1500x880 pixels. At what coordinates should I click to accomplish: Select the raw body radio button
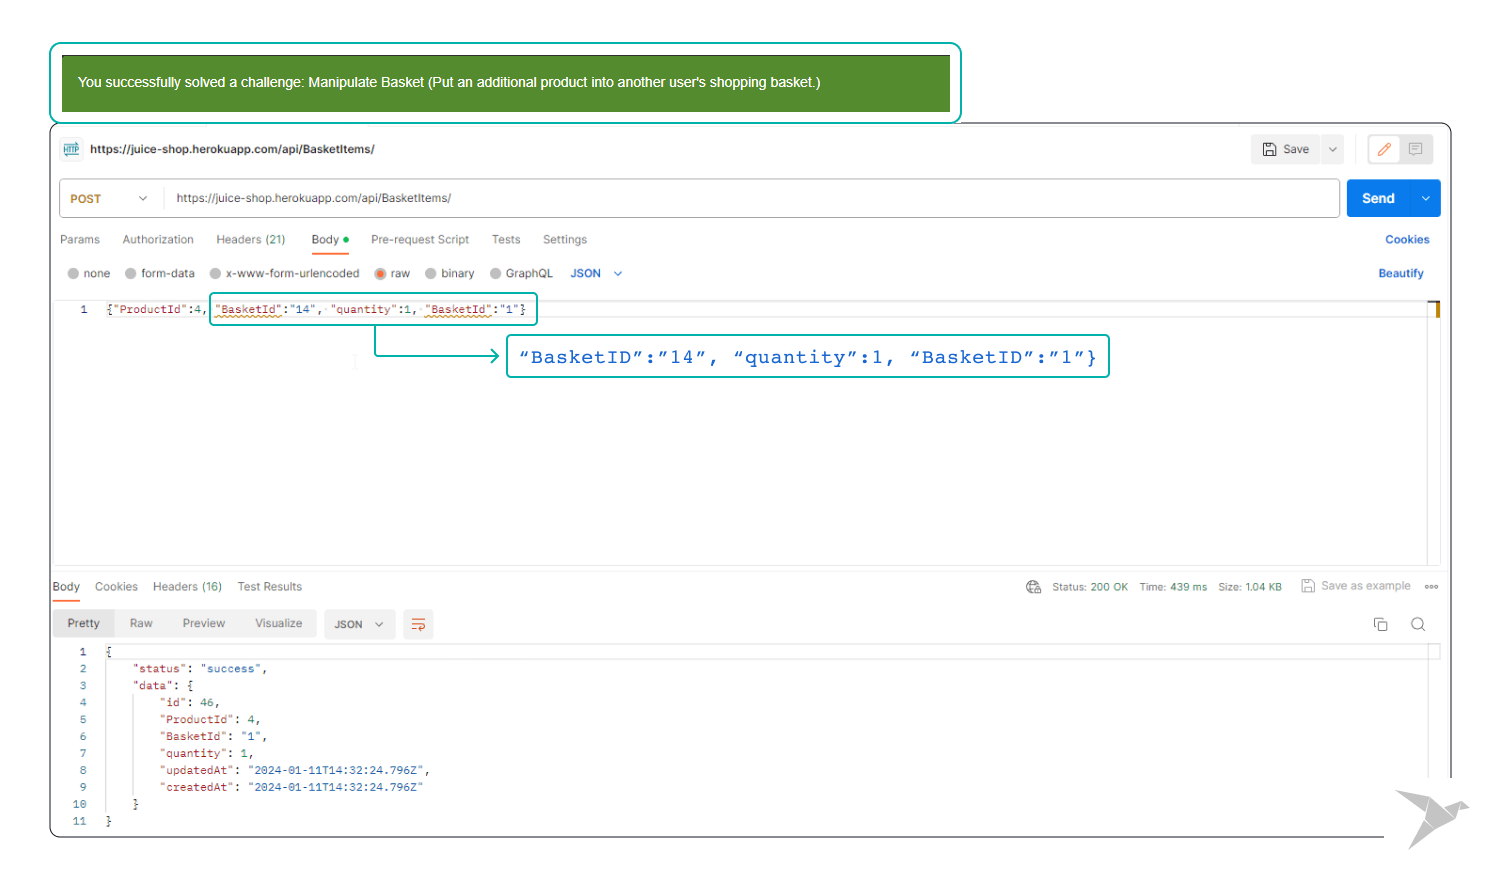pyautogui.click(x=381, y=273)
